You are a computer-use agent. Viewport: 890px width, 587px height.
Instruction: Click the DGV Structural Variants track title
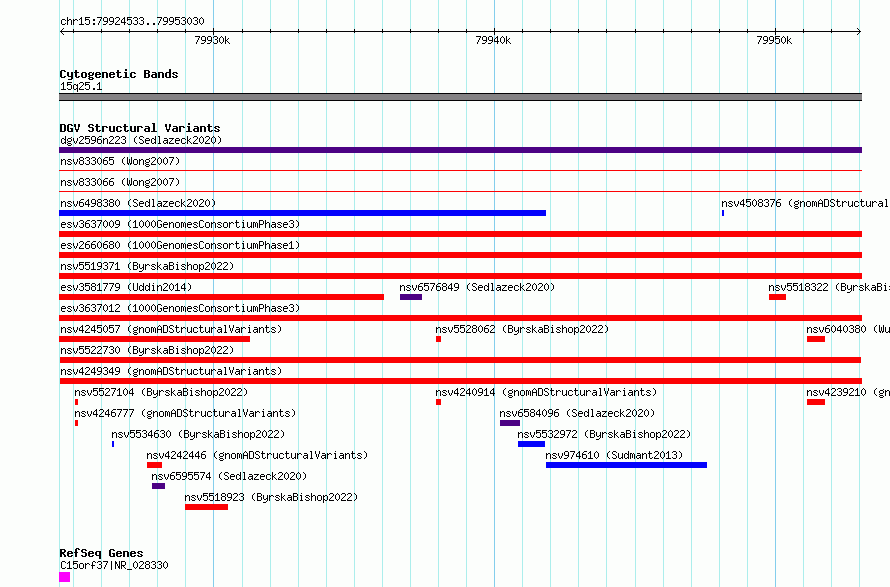pyautogui.click(x=140, y=128)
